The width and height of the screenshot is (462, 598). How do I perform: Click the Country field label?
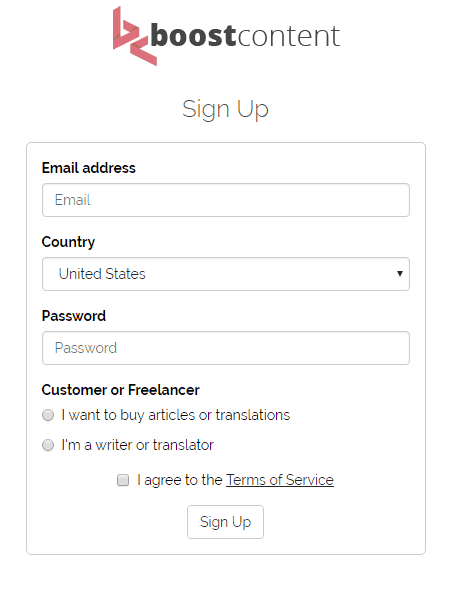coord(68,242)
